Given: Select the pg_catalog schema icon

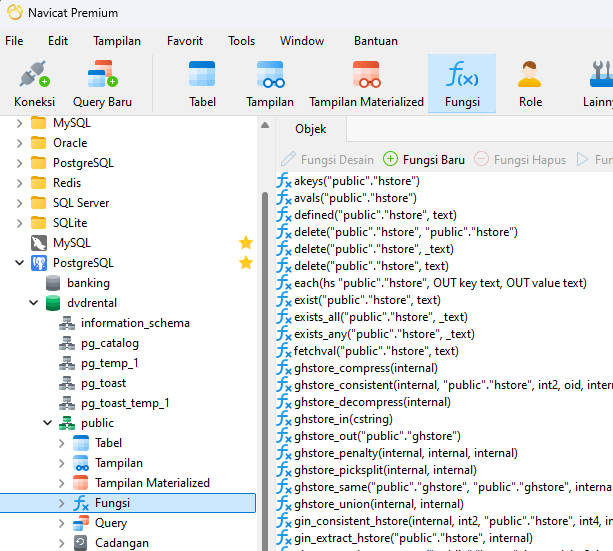Looking at the screenshot, I should [67, 343].
